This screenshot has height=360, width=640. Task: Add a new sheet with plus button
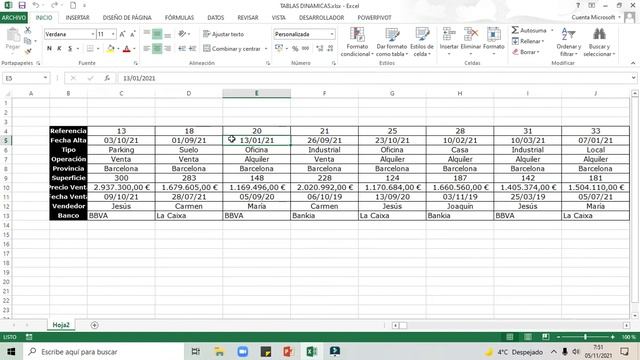94,325
